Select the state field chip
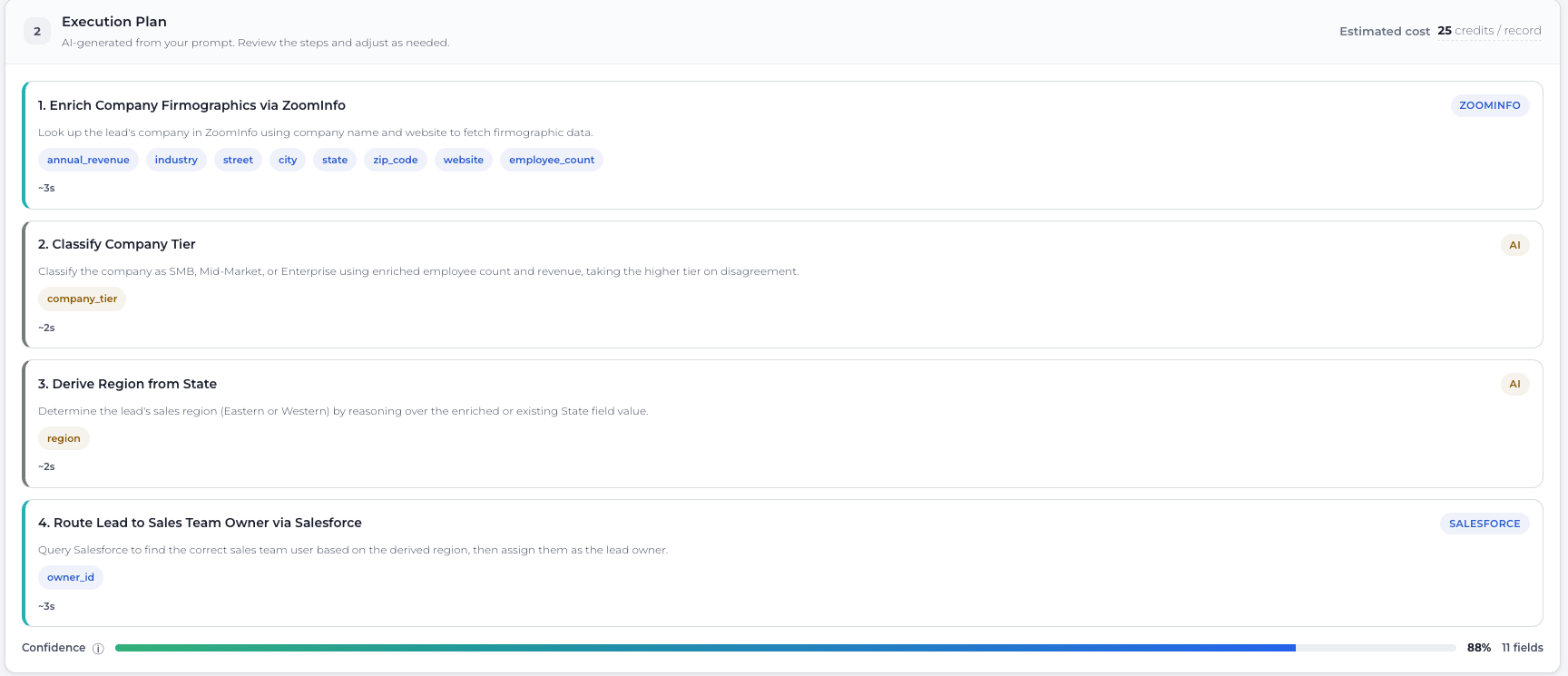This screenshot has height=676, width=1568. (335, 160)
